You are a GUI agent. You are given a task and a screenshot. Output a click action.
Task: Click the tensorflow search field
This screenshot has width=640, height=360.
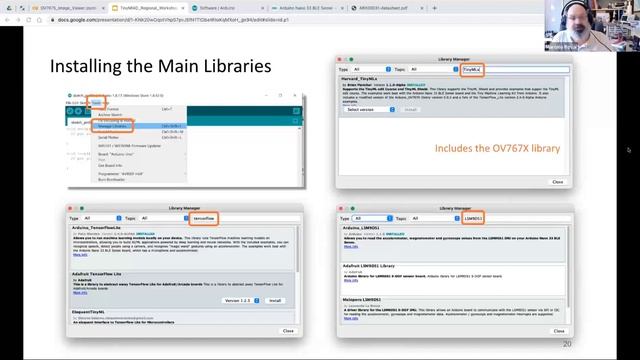(246, 218)
